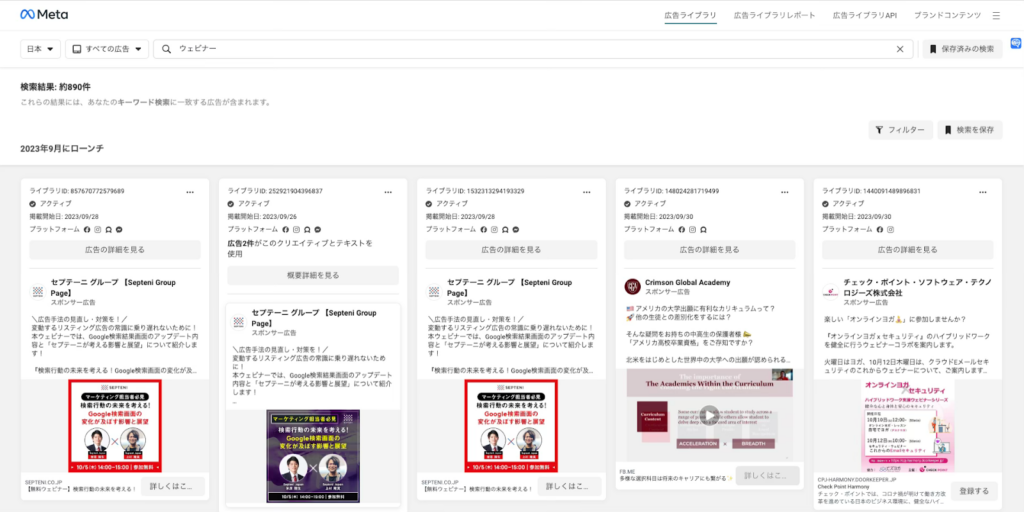Click the ウェビナー search input field
The image size is (1024, 512).
coord(530,48)
